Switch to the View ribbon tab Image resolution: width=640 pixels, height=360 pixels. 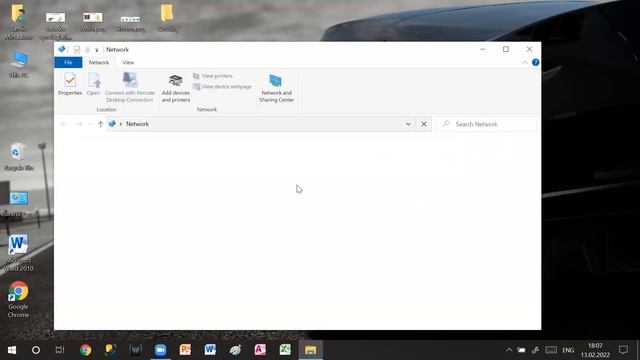click(x=128, y=62)
